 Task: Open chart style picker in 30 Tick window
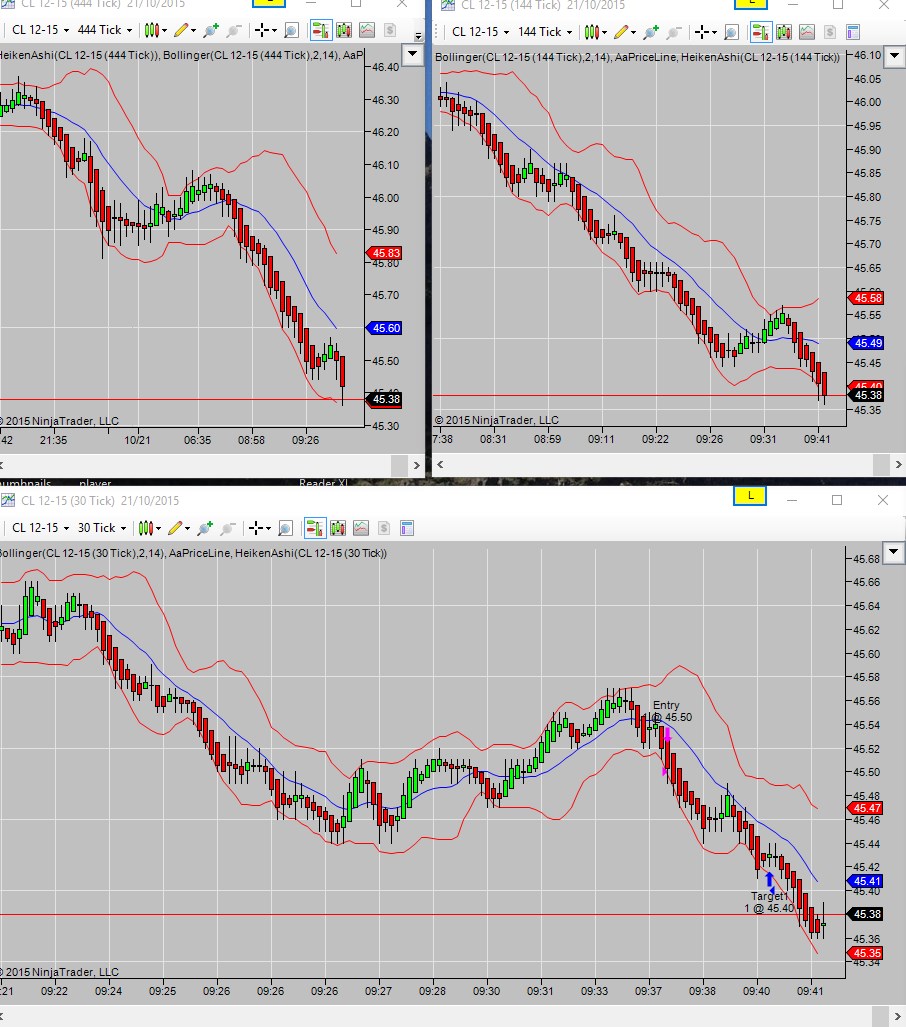[x=149, y=528]
